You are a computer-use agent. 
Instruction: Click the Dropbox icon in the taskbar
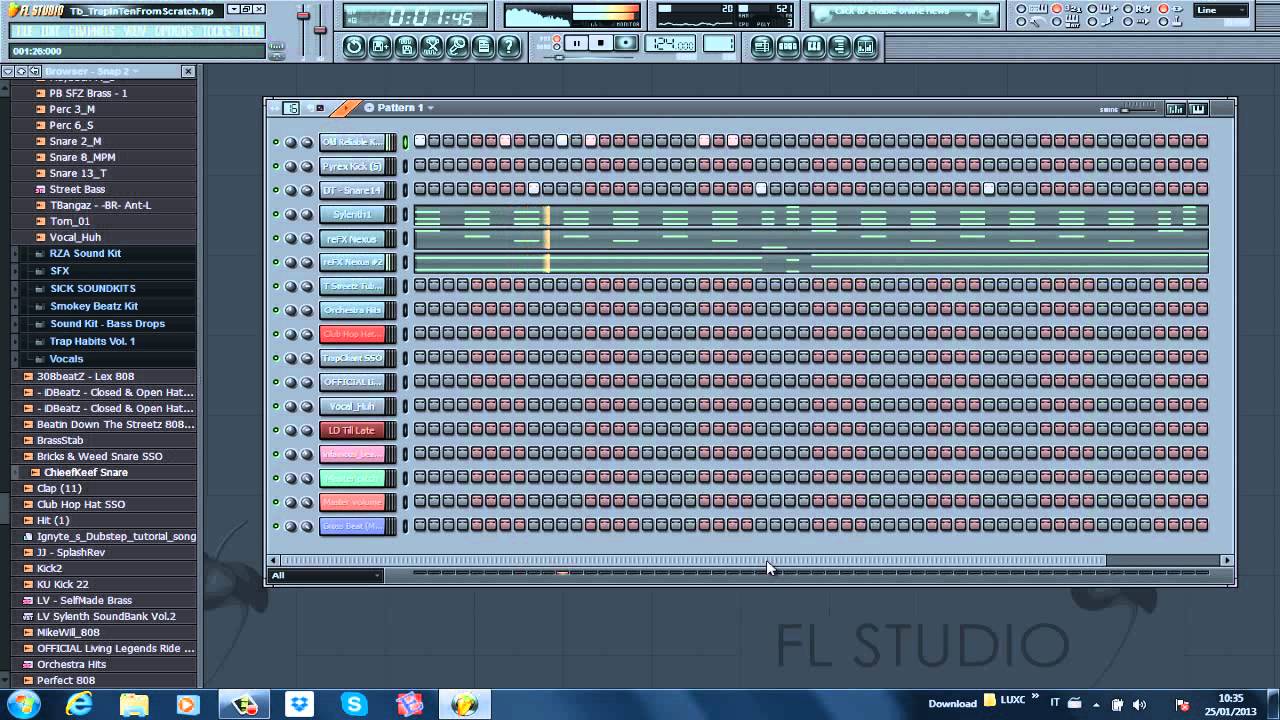click(299, 704)
